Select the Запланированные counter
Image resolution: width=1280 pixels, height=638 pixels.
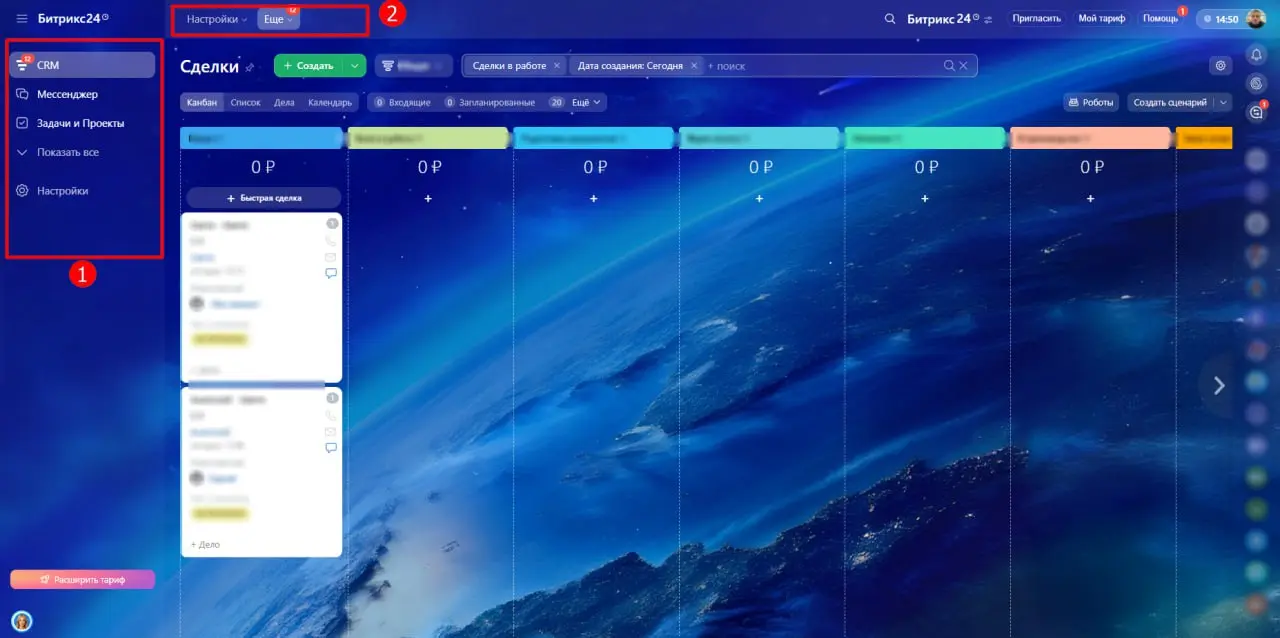coord(490,102)
